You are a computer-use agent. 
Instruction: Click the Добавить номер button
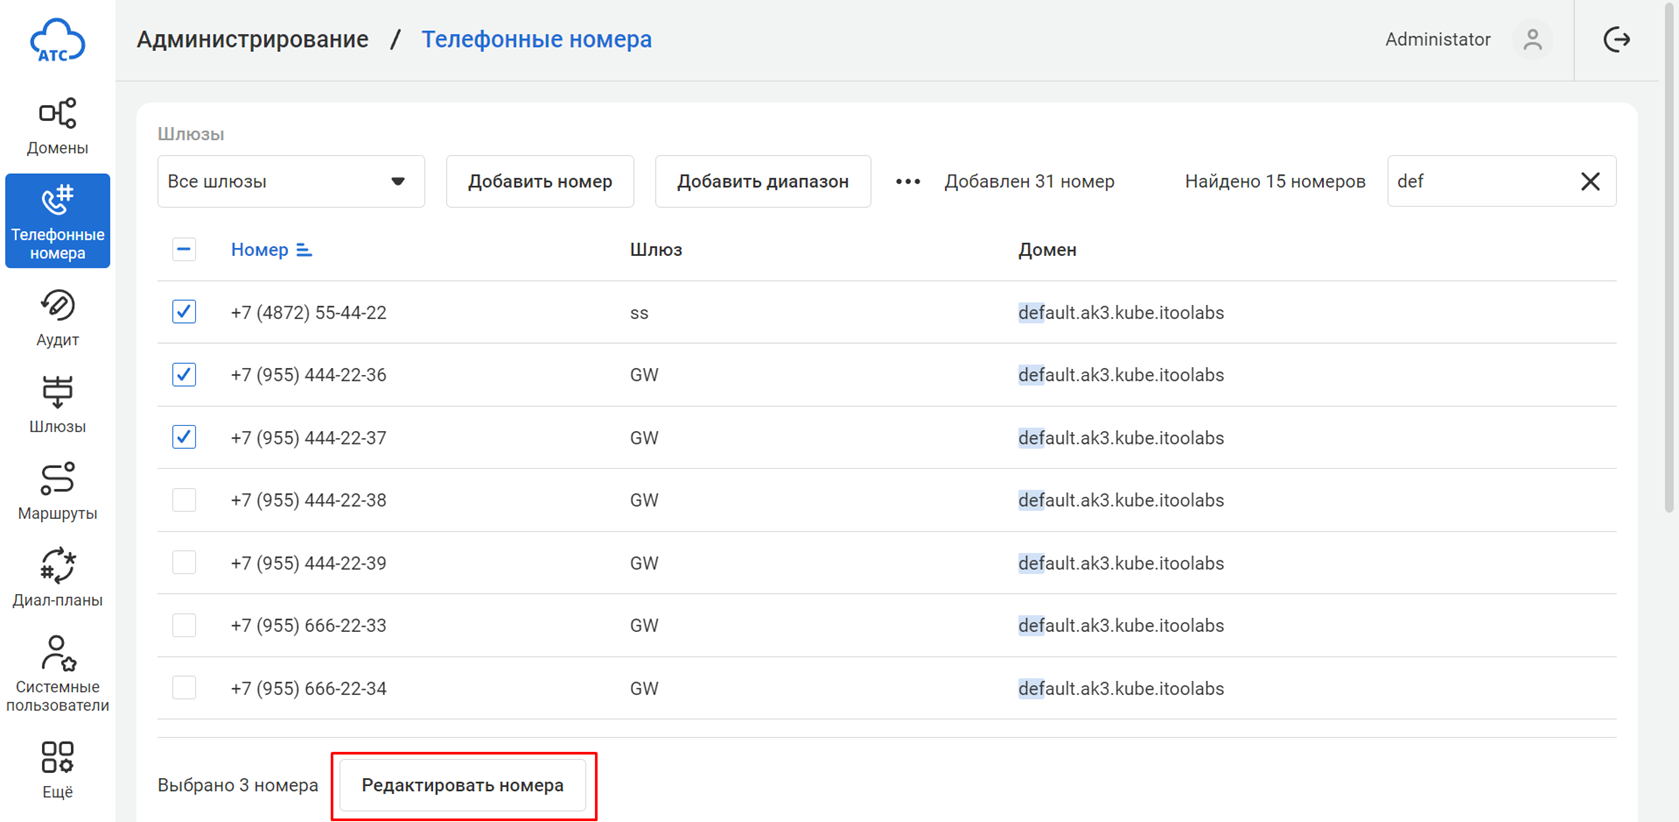[x=539, y=181]
